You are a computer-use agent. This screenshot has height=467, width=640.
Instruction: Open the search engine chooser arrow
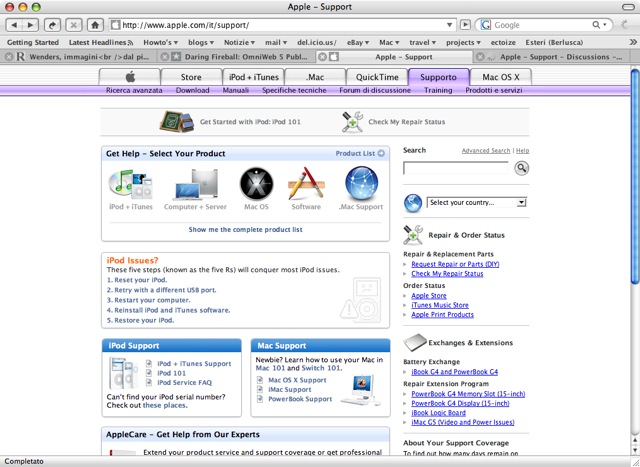[x=605, y=25]
